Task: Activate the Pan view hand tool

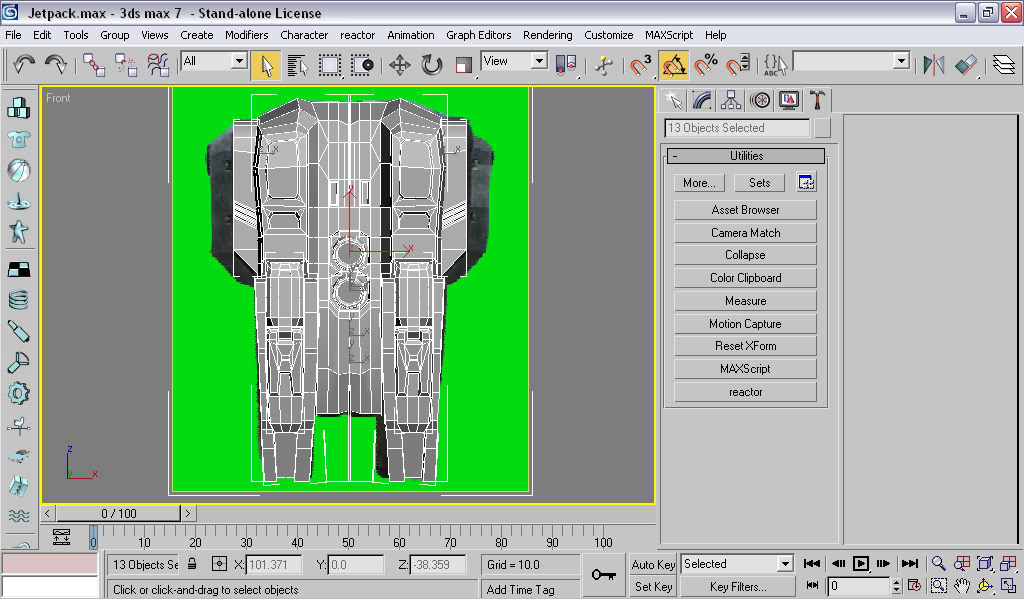Action: pyautogui.click(x=961, y=586)
